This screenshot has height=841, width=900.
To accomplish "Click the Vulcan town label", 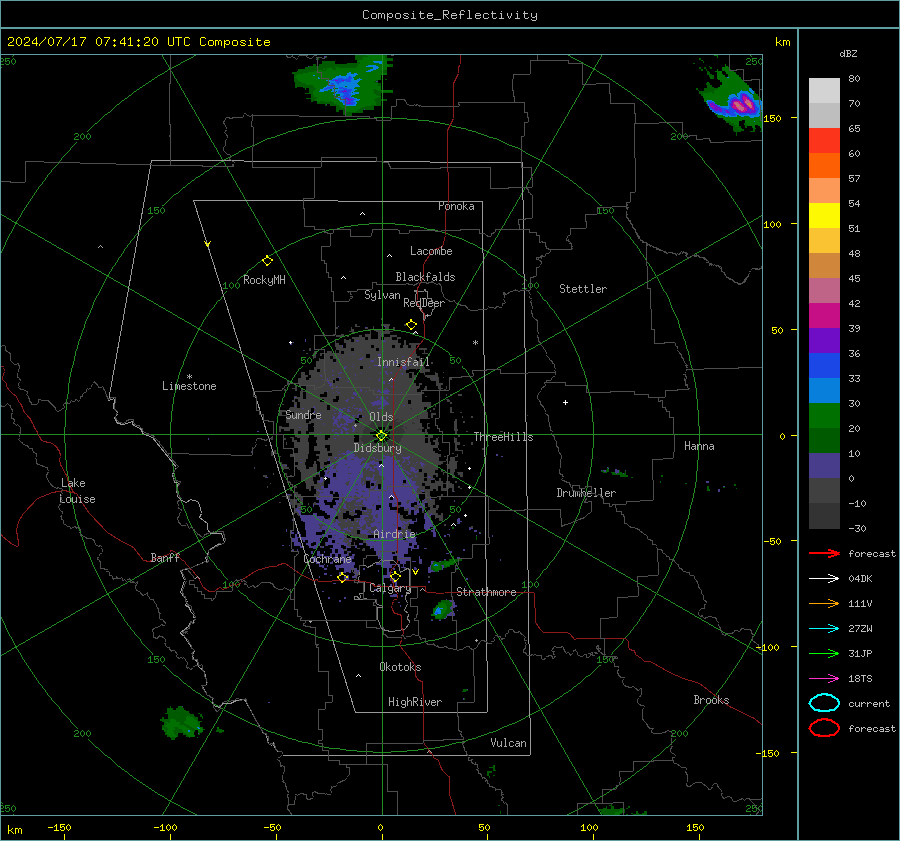I will [509, 743].
